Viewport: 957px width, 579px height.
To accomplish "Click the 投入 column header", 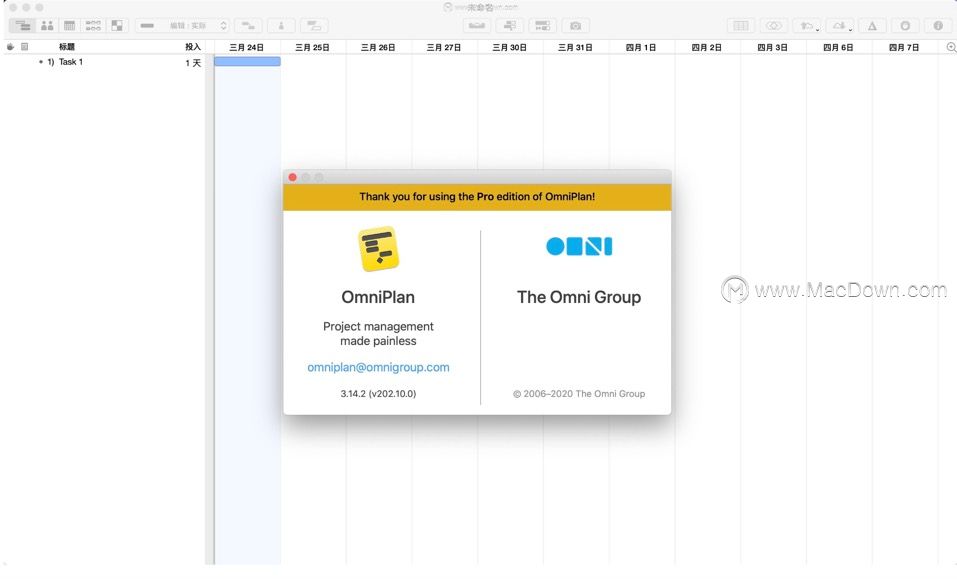I will (x=193, y=47).
